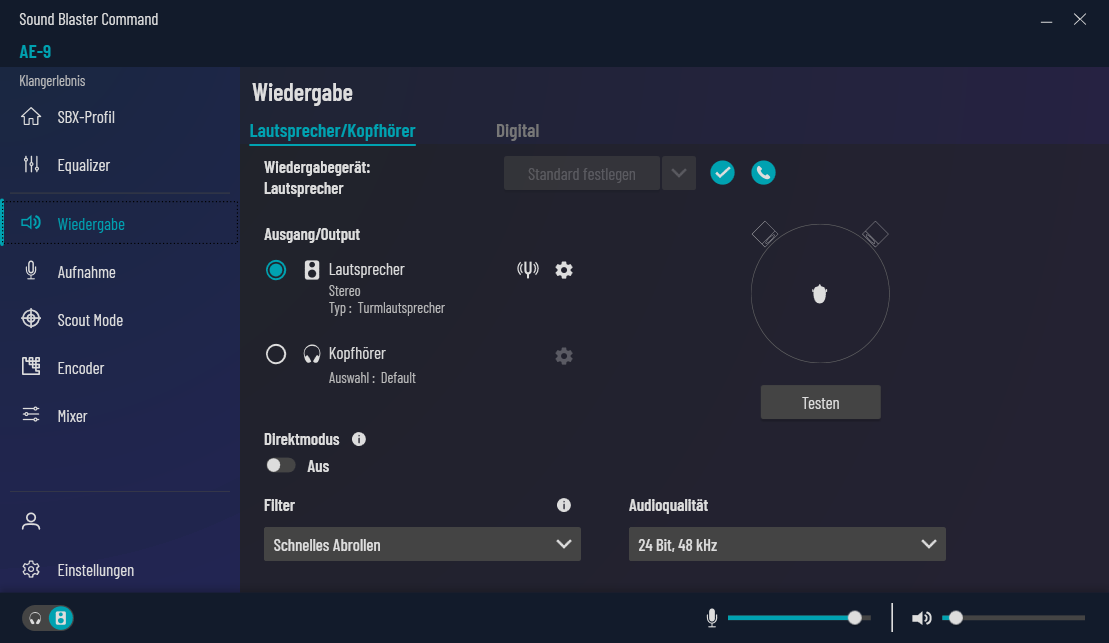
Task: Open Kopfhörer settings gear
Action: tap(564, 356)
